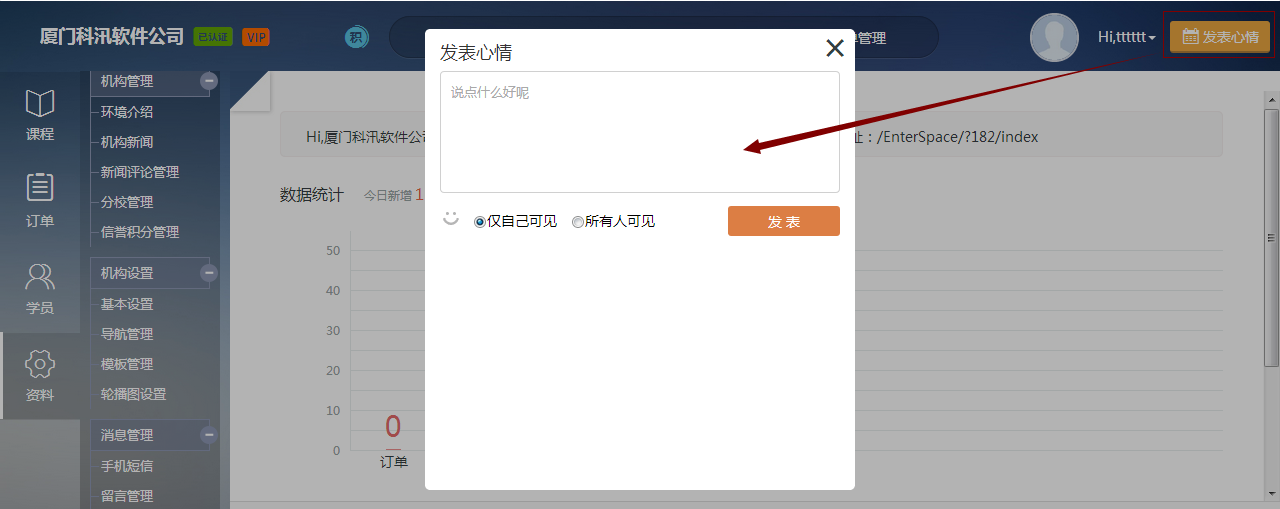Open the 订单 orders sidebar icon
The width and height of the screenshot is (1280, 509).
40,200
